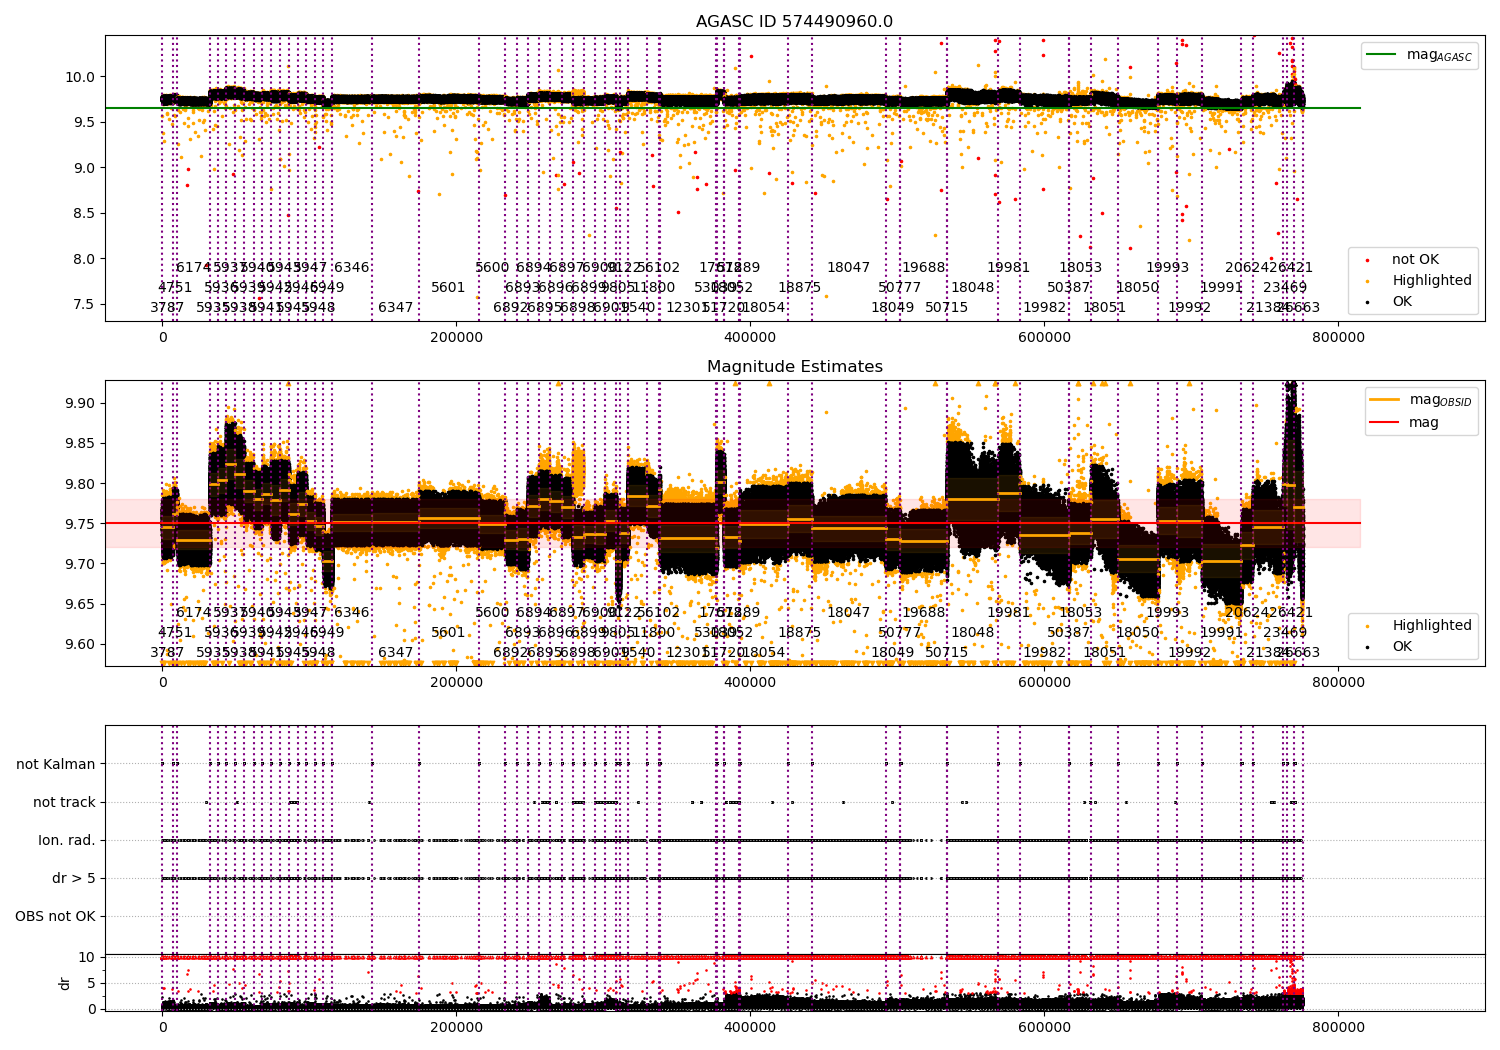Screen dimensions: 1500x1050
Task: Click the 9.60 tick on middle plot
Action: pyautogui.click(x=80, y=644)
